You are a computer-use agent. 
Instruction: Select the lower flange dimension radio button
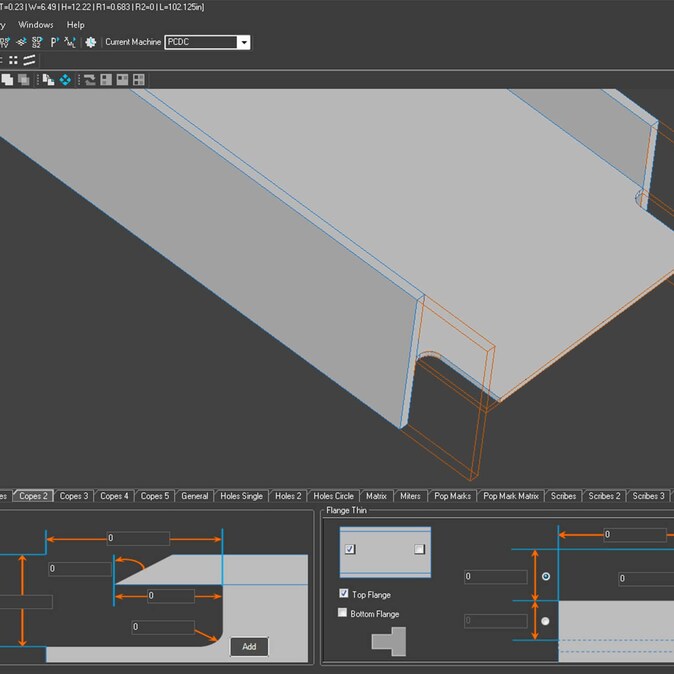[x=545, y=621]
